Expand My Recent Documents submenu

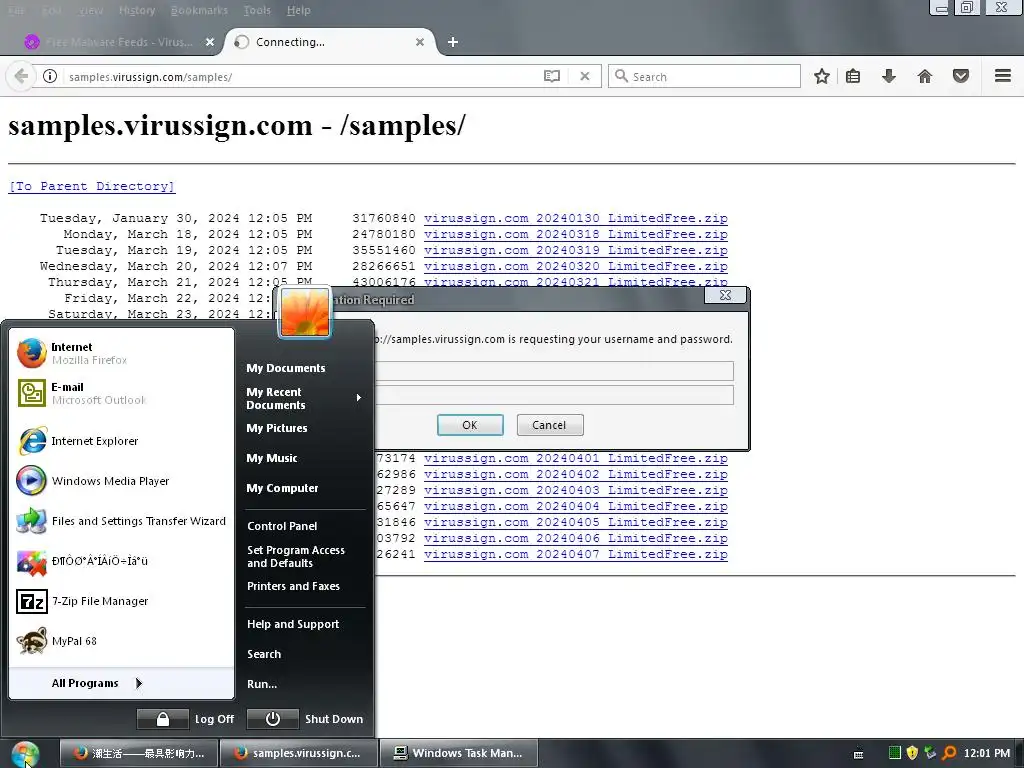point(304,398)
